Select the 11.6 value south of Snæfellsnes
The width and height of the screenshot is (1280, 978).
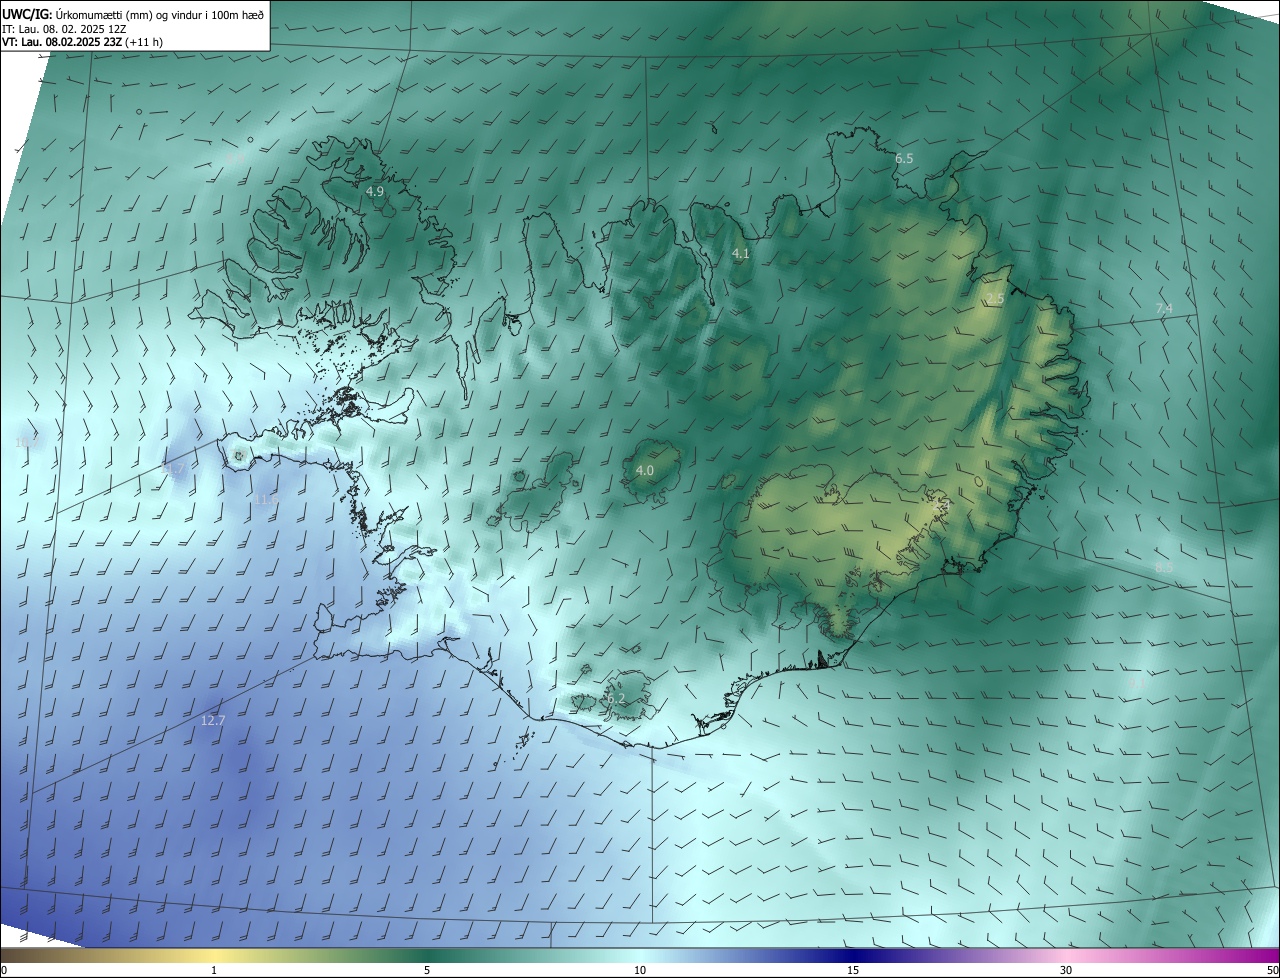tap(266, 499)
